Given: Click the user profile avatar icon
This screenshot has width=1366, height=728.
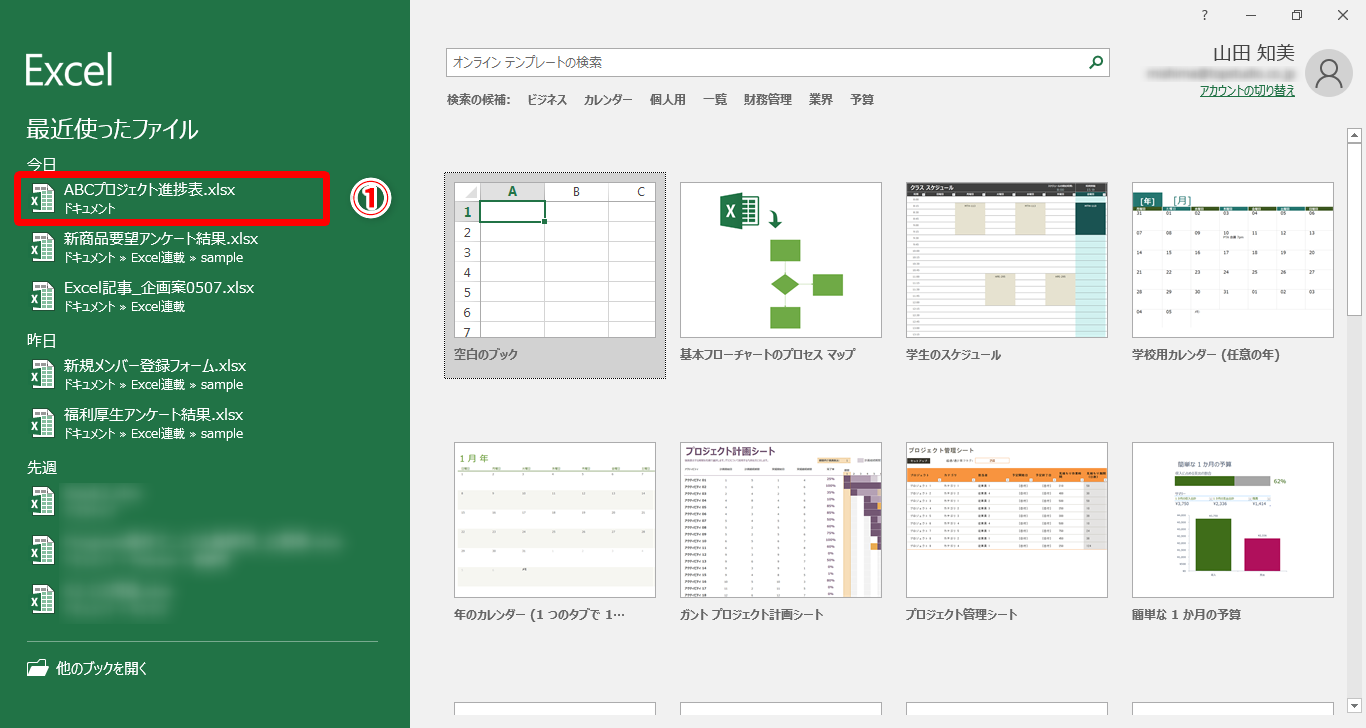Looking at the screenshot, I should [1329, 73].
